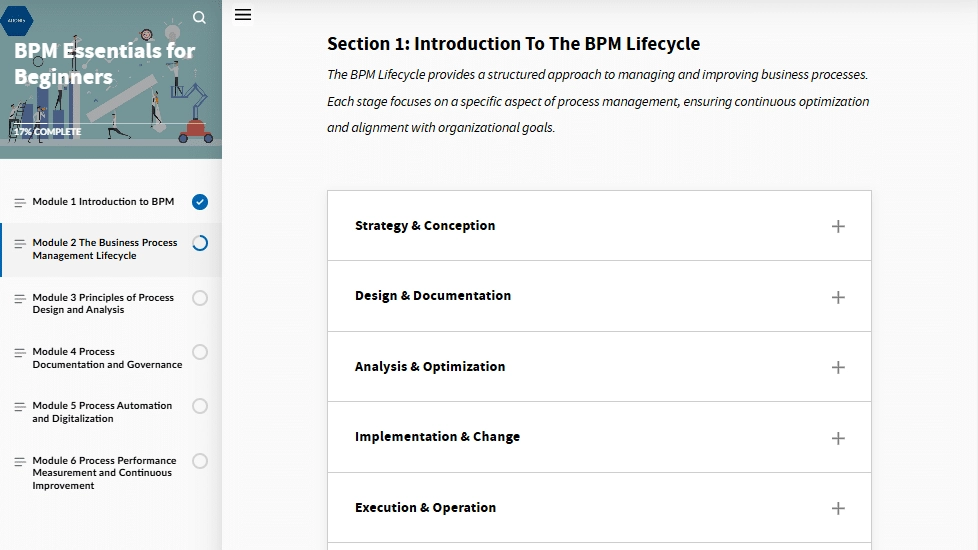Image resolution: width=978 pixels, height=550 pixels.
Task: Open Module 6 Process Performance Measurement
Action: click(104, 473)
